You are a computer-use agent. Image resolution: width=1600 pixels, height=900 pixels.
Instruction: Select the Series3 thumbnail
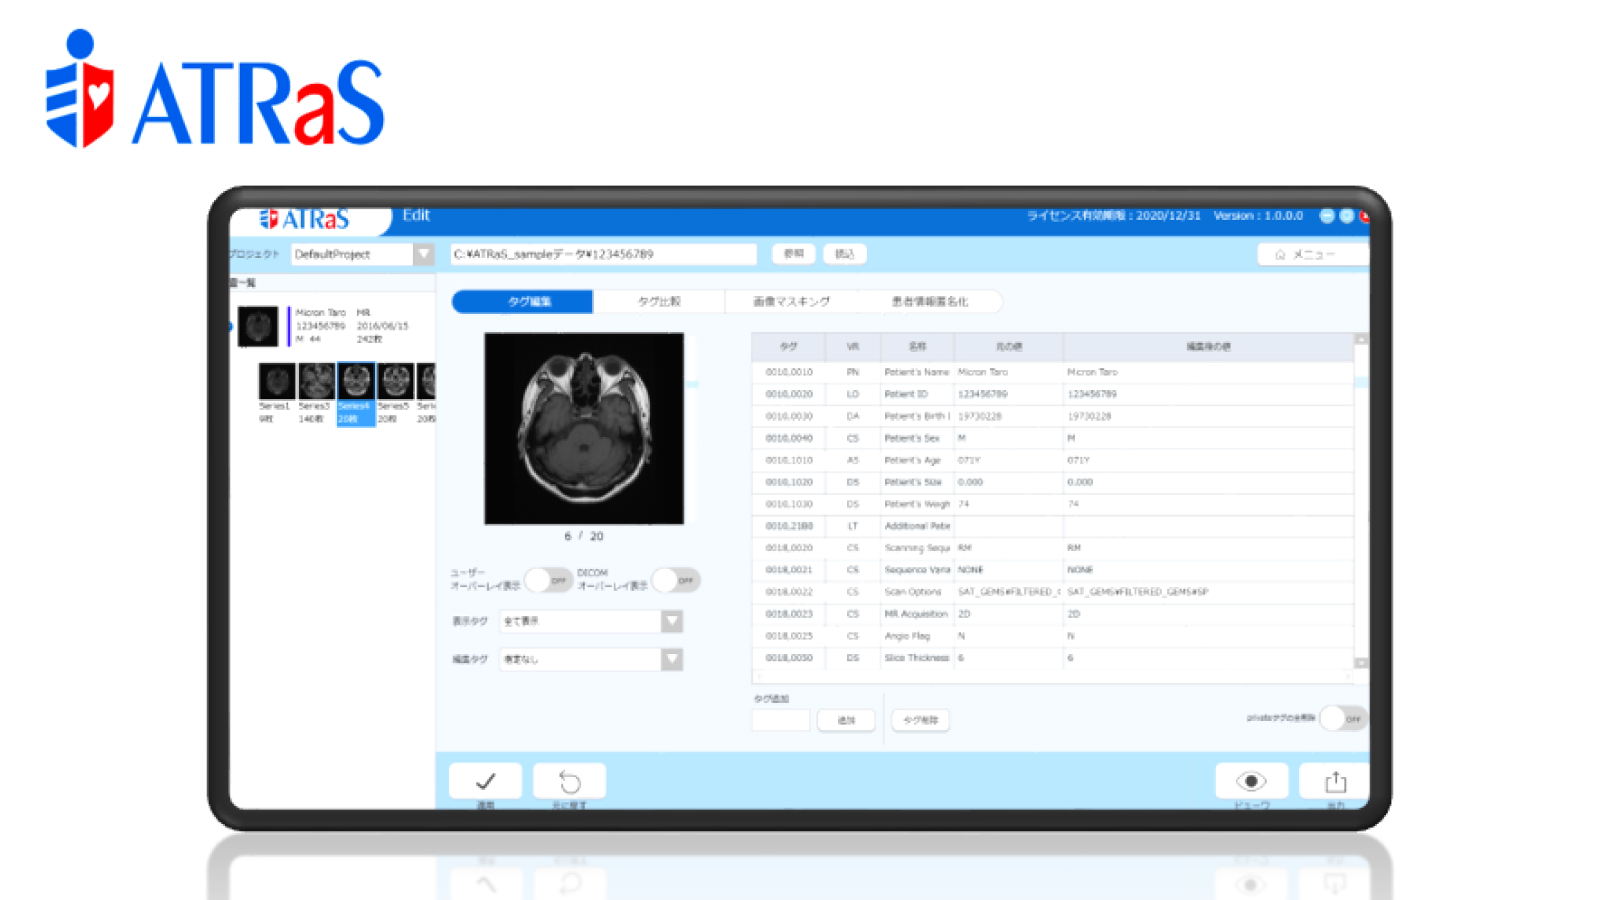coord(316,381)
